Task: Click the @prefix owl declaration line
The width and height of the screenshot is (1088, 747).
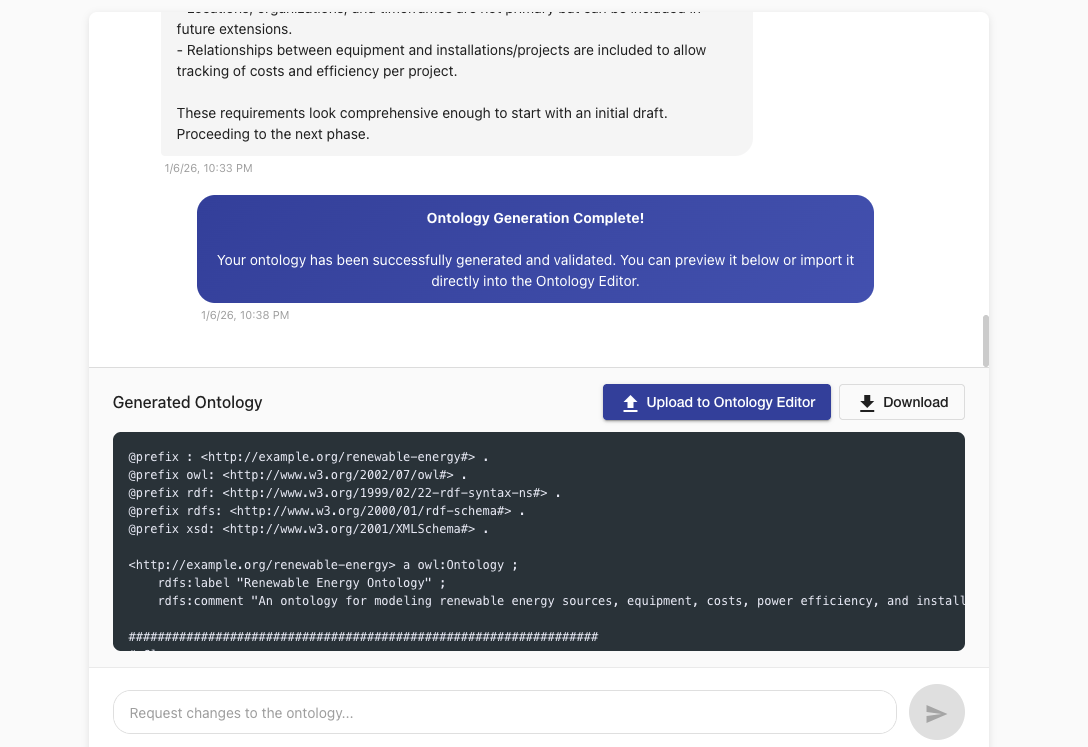Action: pyautogui.click(x=295, y=474)
